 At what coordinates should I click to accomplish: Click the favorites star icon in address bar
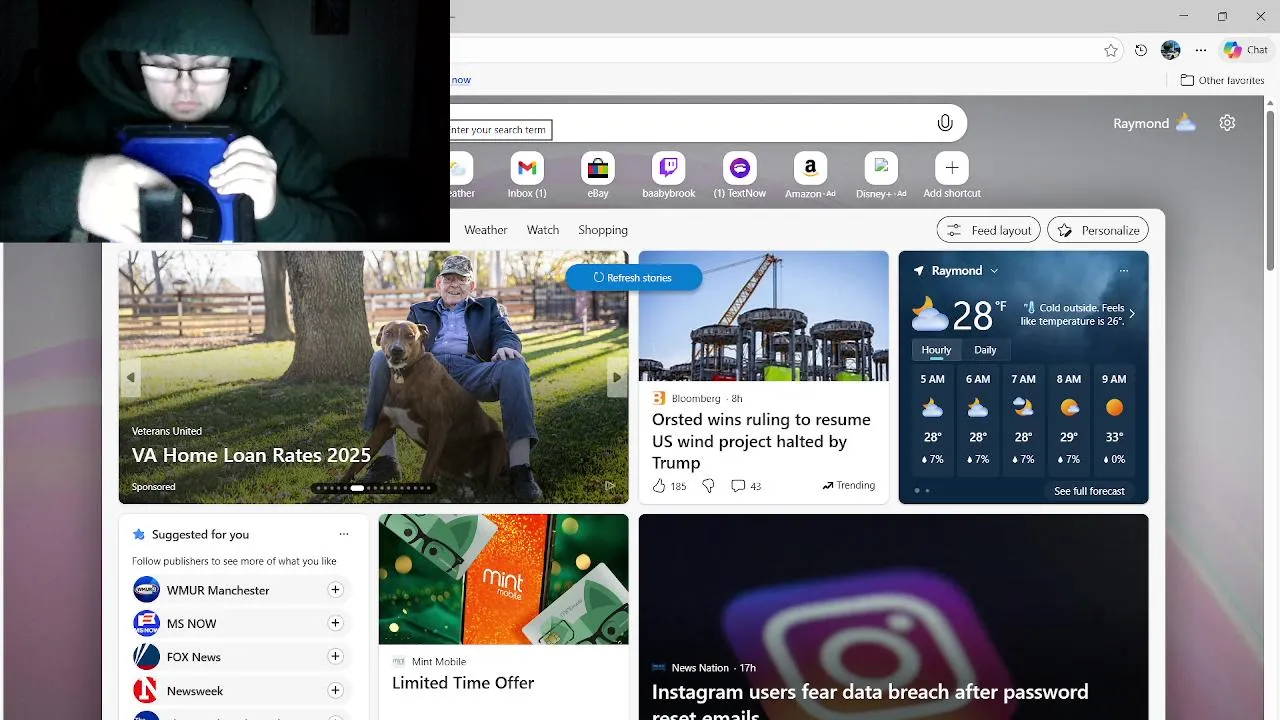click(x=1111, y=50)
